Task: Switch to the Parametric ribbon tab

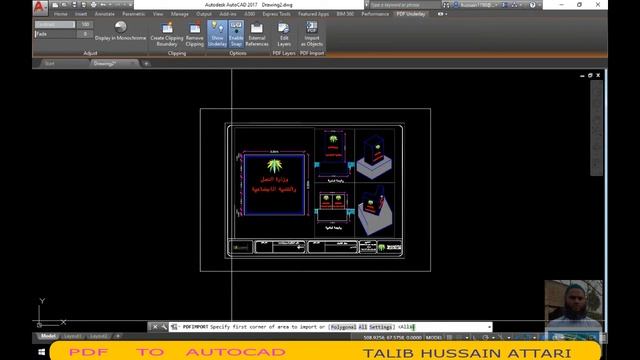Action: [133, 14]
